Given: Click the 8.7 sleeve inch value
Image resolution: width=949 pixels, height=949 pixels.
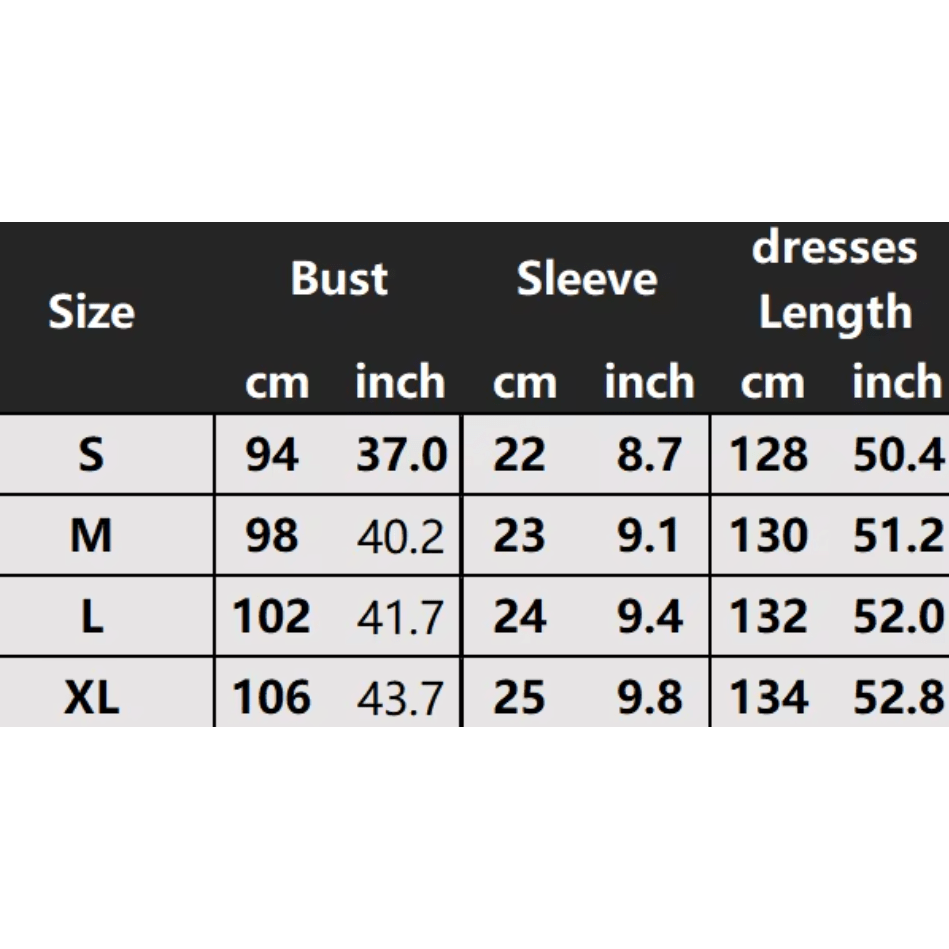Looking at the screenshot, I should (649, 456).
